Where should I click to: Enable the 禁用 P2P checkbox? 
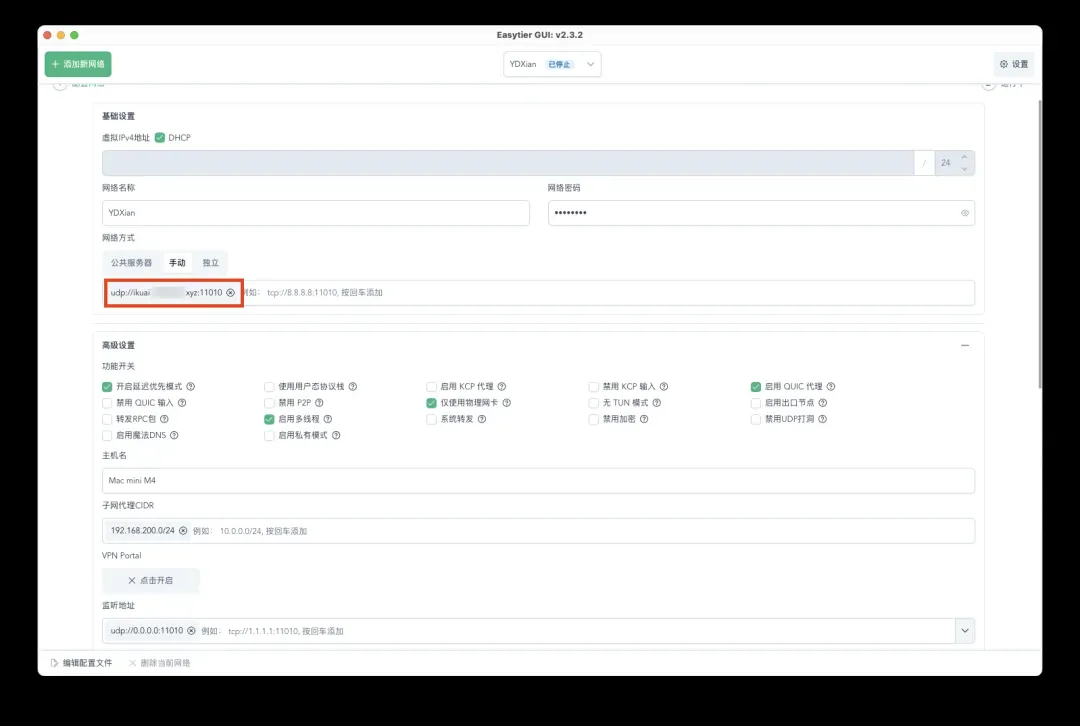pos(269,403)
